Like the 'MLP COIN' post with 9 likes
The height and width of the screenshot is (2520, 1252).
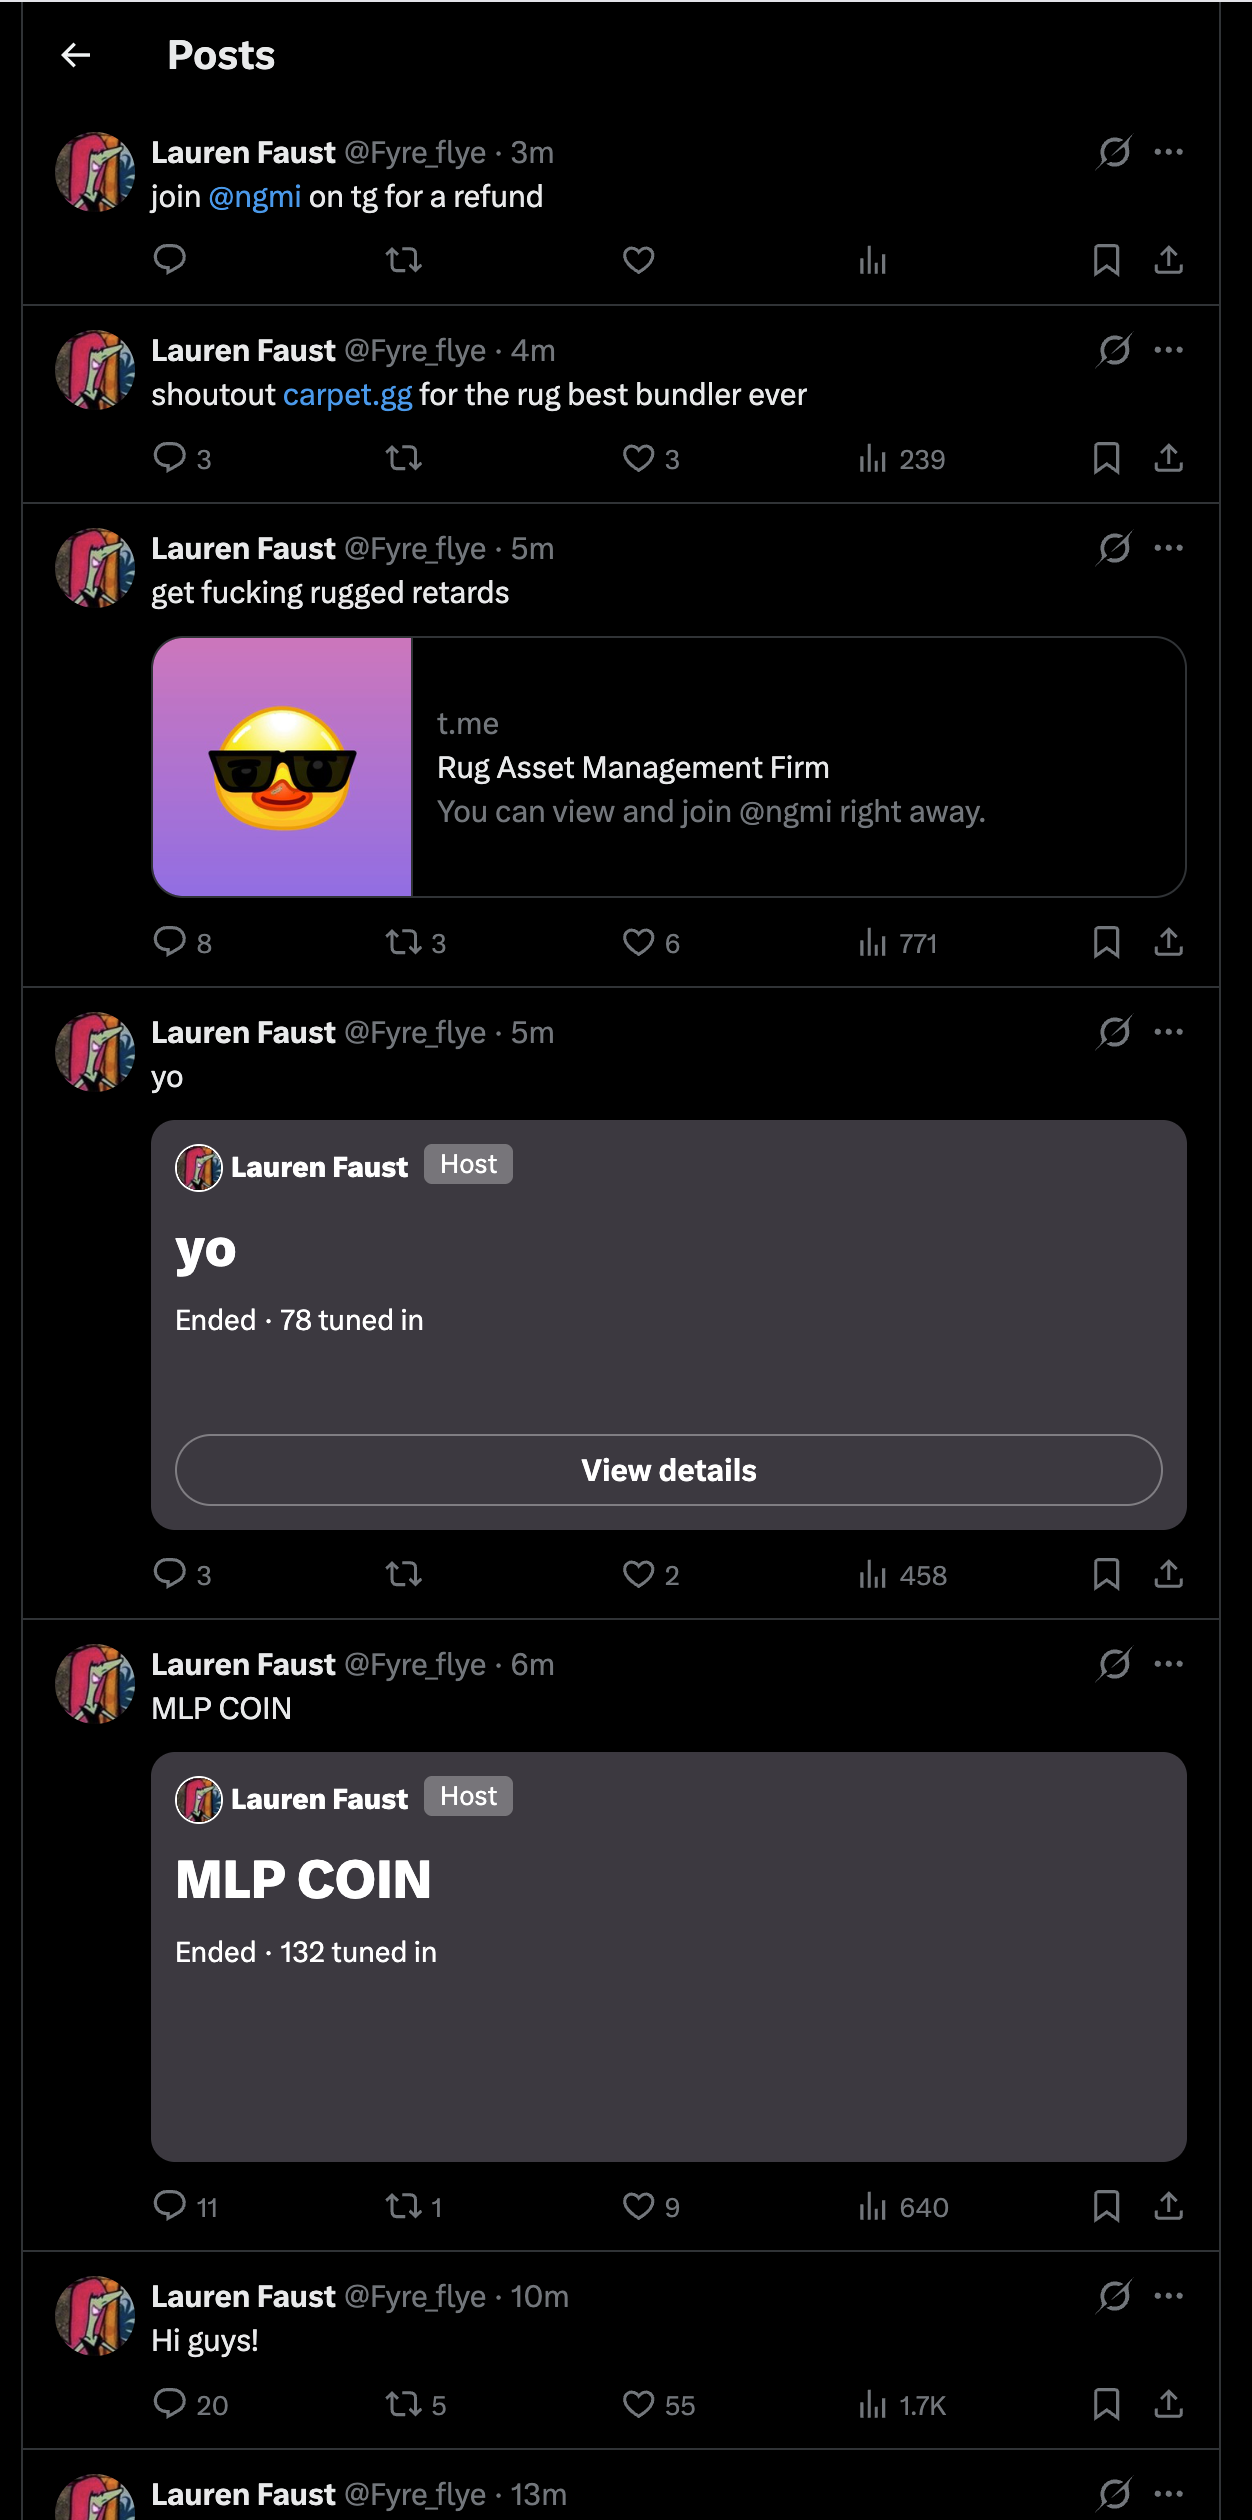click(x=651, y=2206)
